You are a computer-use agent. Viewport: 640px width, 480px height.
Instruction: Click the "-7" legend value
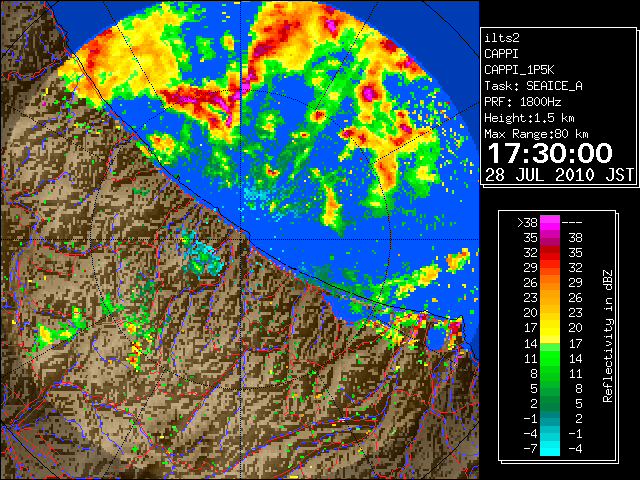pos(530,449)
